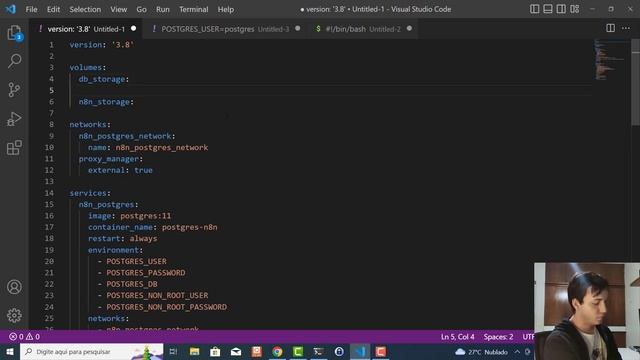Open the terminal icon on the taskbar
Image resolution: width=640 pixels, height=360 pixels.
(318, 351)
